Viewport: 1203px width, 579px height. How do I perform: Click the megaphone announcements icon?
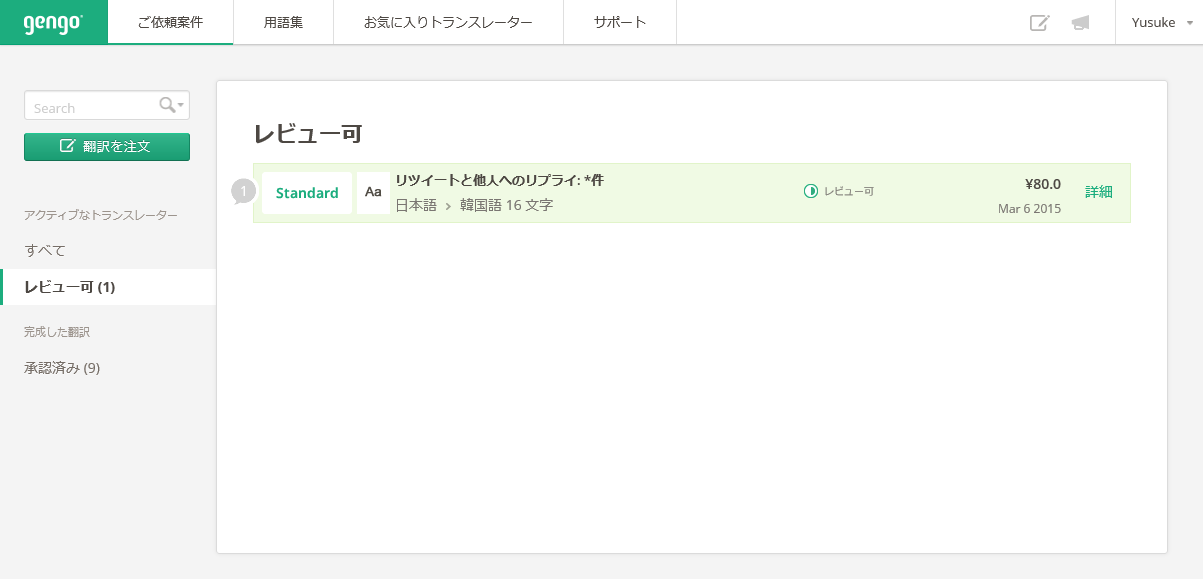(1080, 23)
